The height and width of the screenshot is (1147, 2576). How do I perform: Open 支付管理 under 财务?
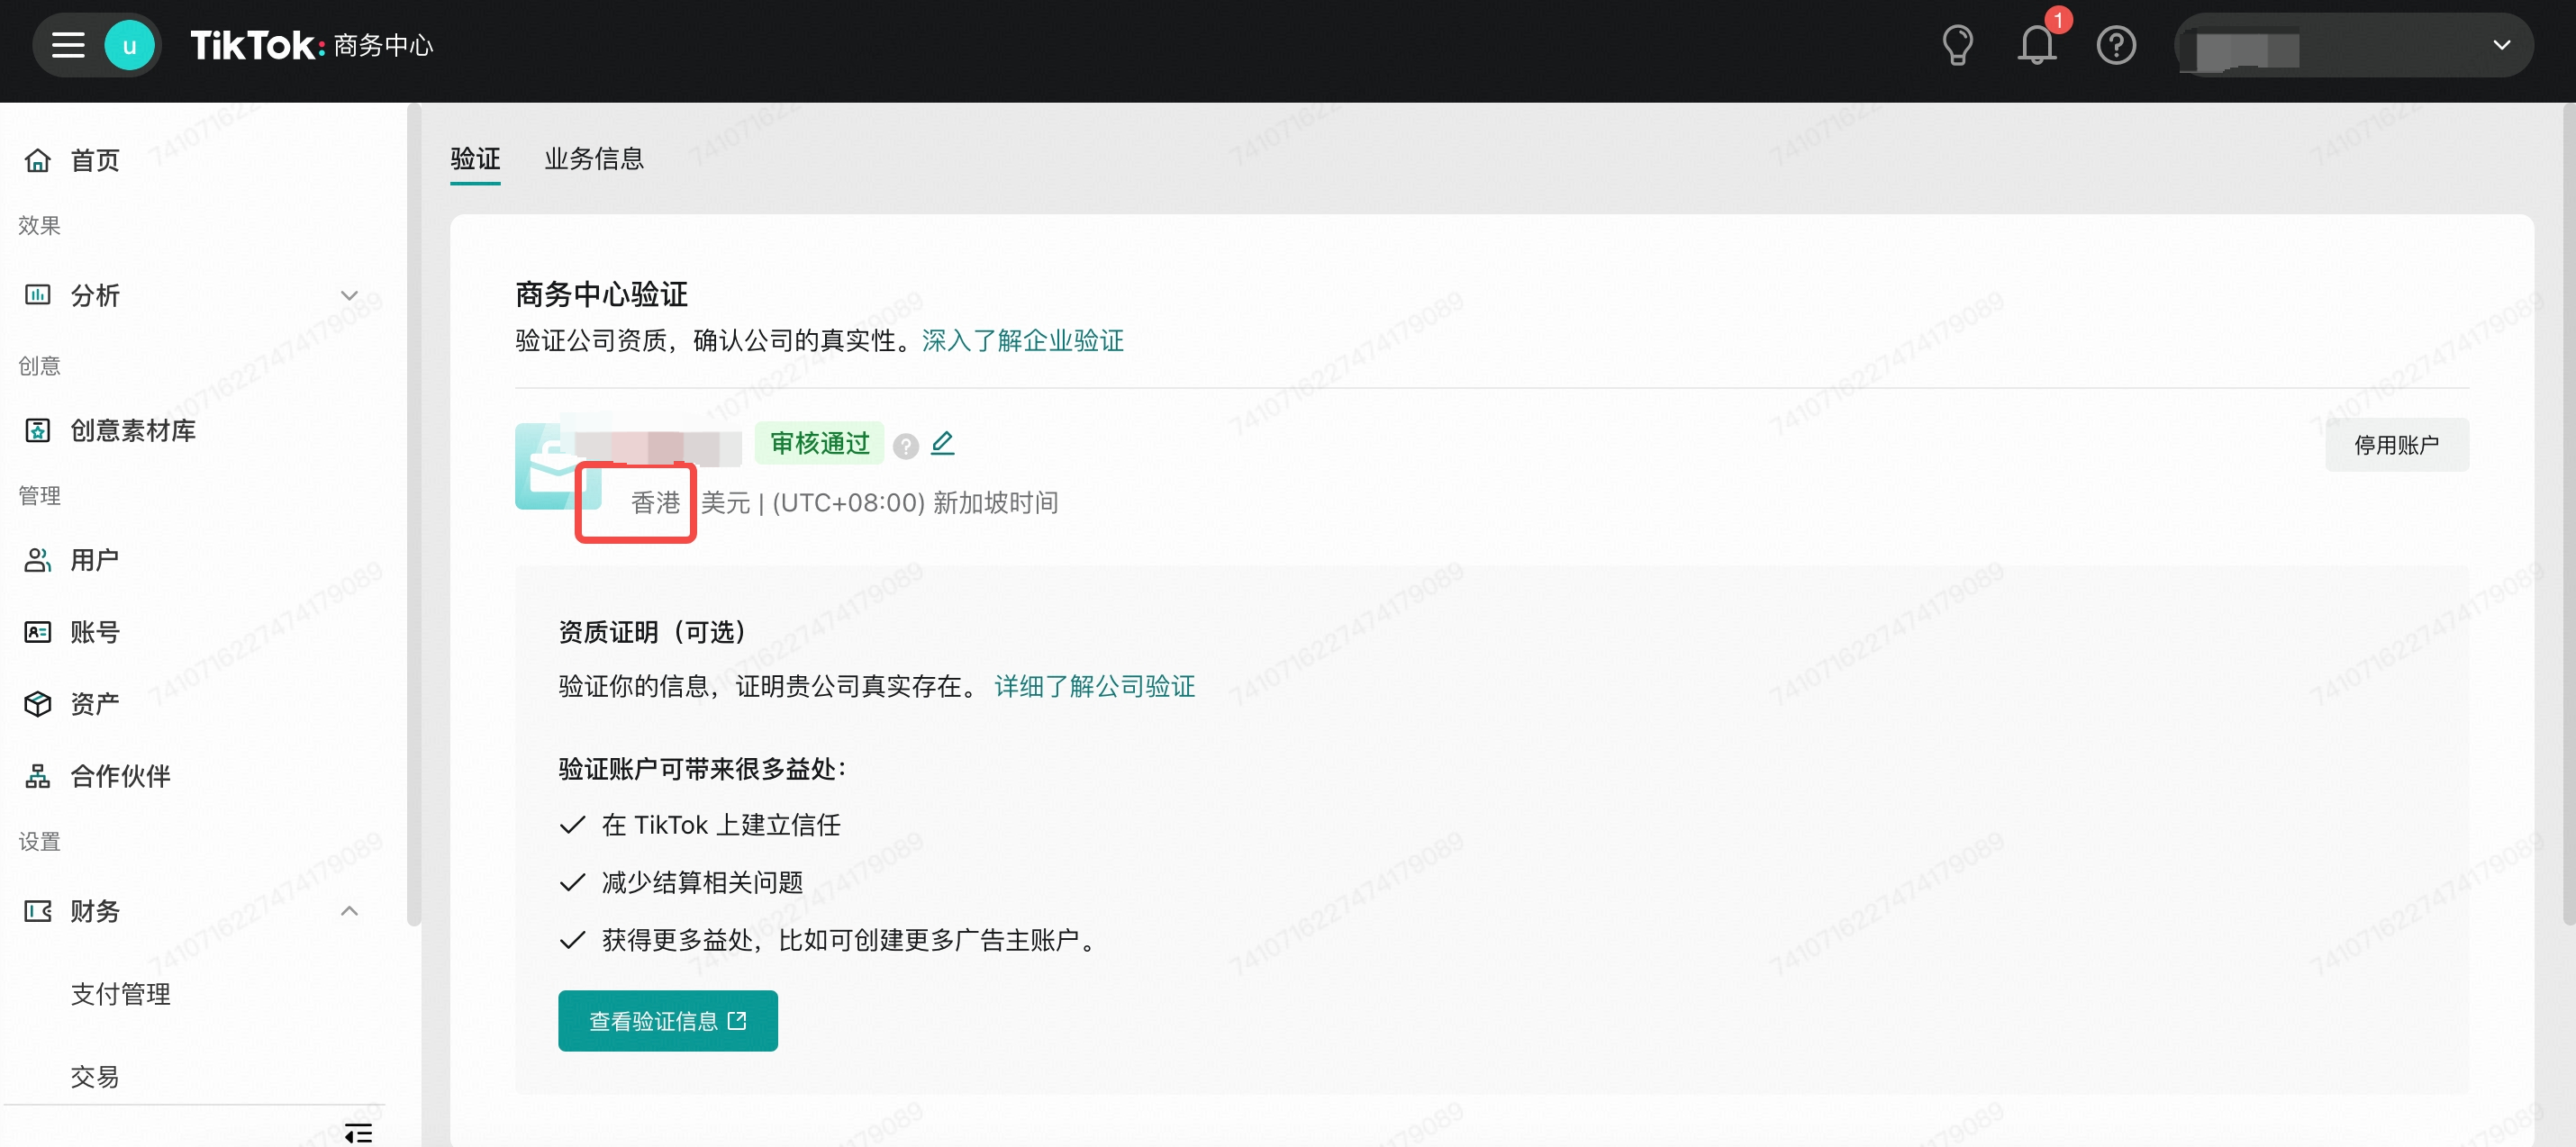pyautogui.click(x=120, y=994)
